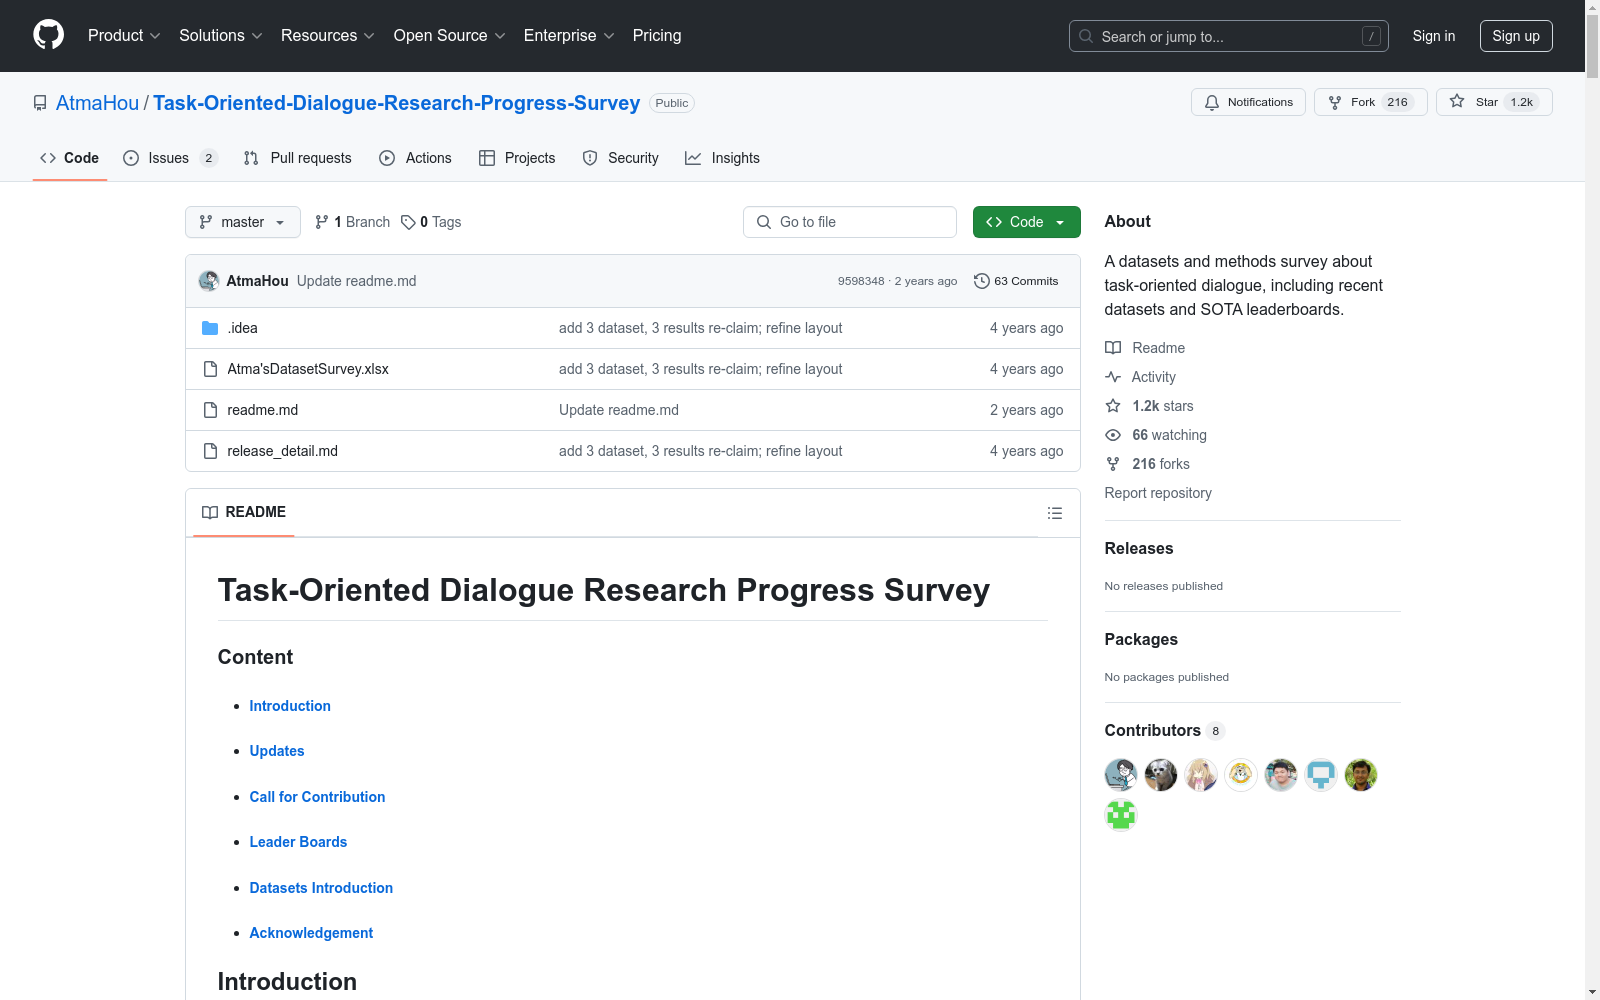Screen dimensions: 1600x1000
Task: Open the green Code dropdown
Action: coord(1026,222)
